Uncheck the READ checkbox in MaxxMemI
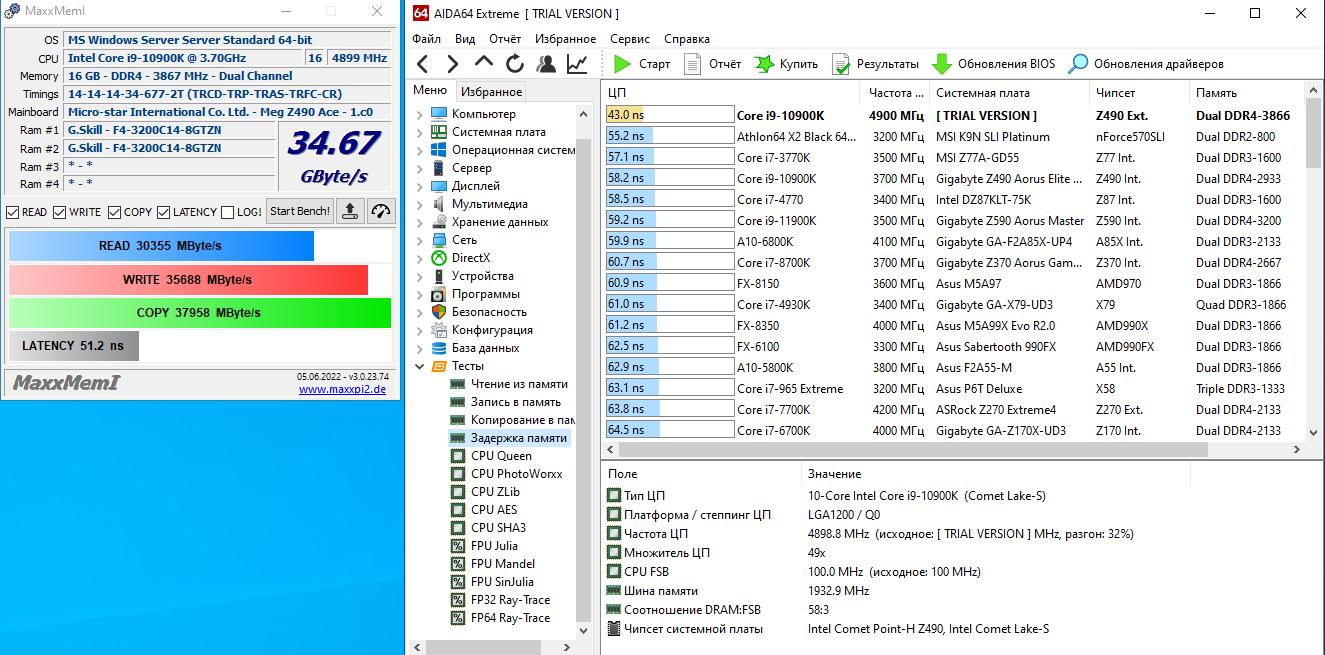Image resolution: width=1325 pixels, height=655 pixels. point(13,212)
